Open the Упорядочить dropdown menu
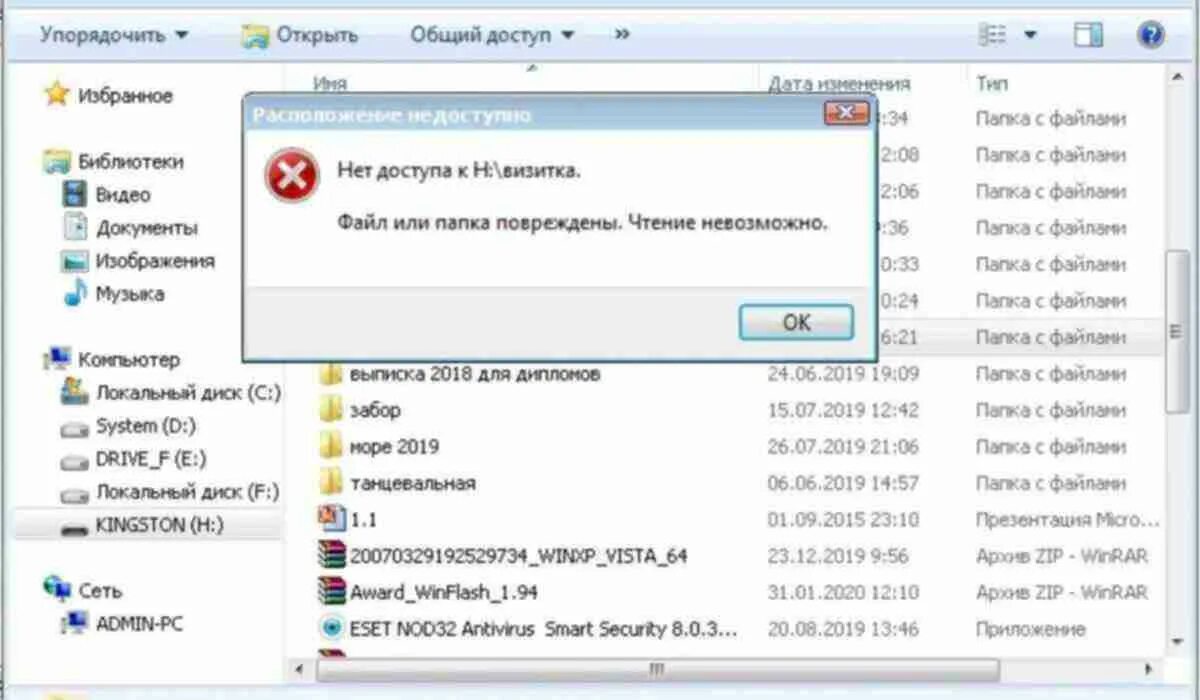1200x700 pixels. pos(114,35)
